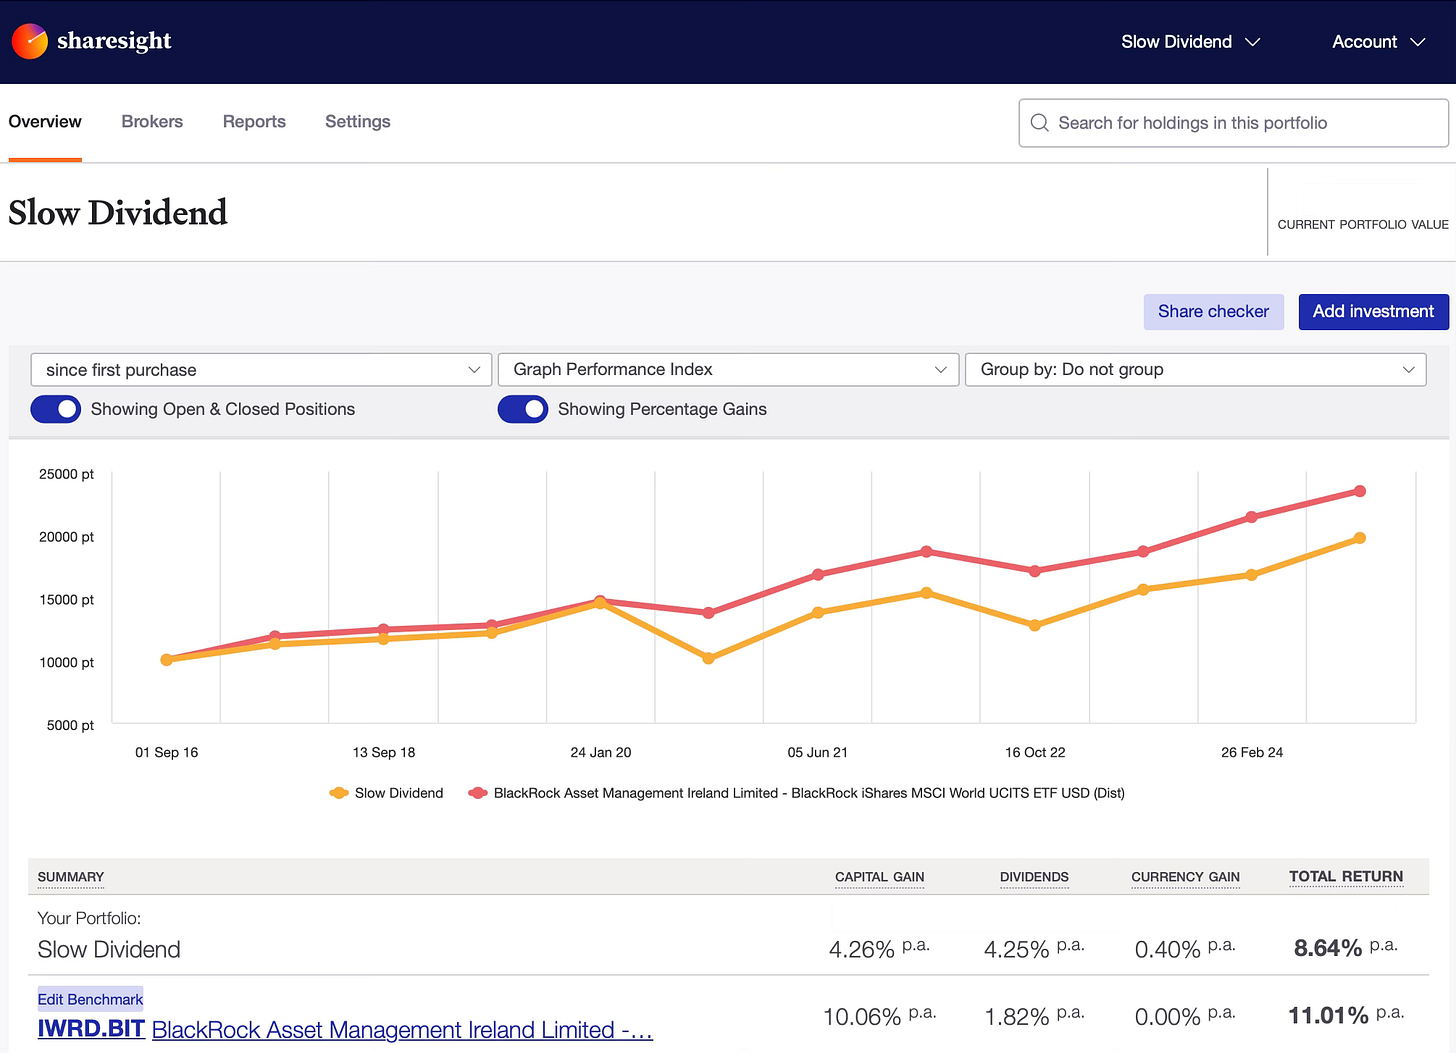Click the 'Your Portfolio:' label
Screen dimensions: 1456x1053
pos(89,918)
